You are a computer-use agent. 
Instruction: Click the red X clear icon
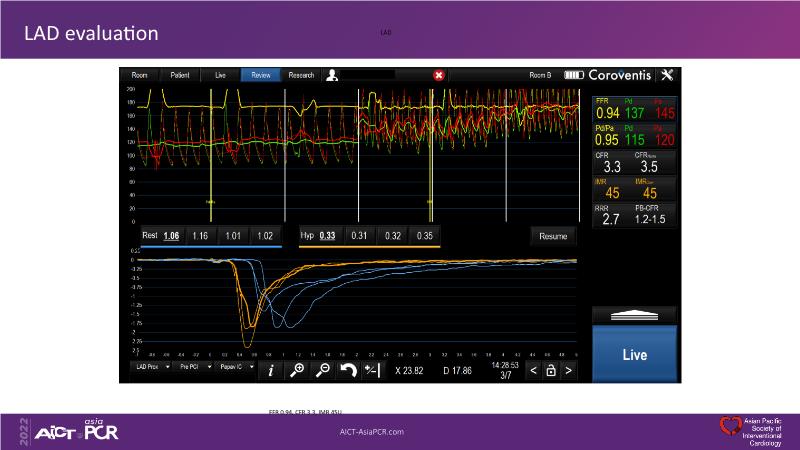439,75
